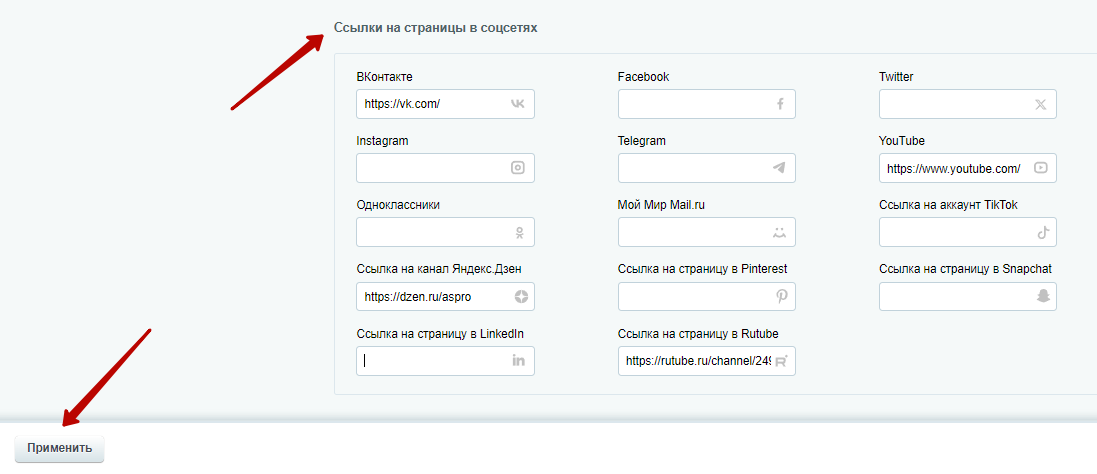This screenshot has width=1097, height=474.
Task: Focus the Telegram link input field
Action: pyautogui.click(x=707, y=168)
